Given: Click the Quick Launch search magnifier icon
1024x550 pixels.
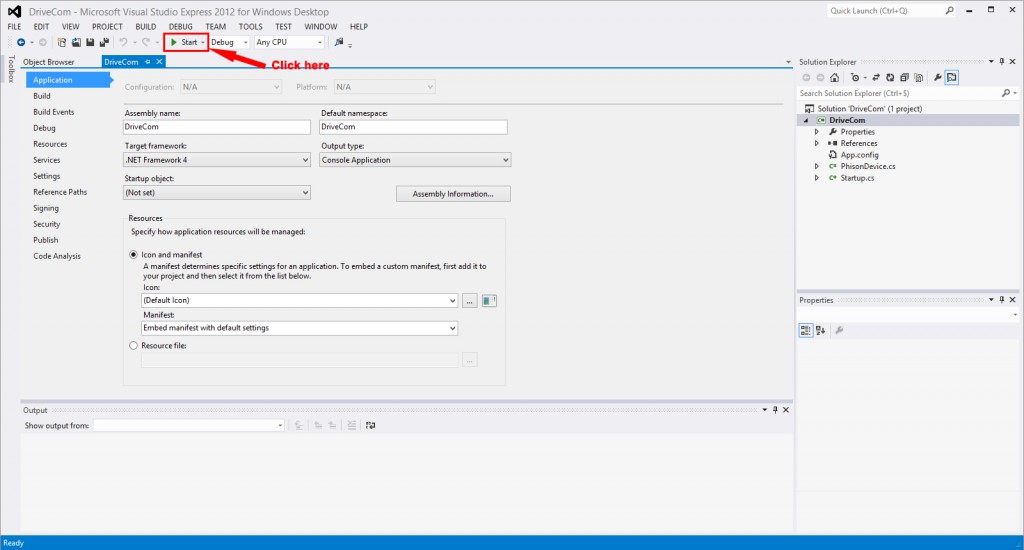Looking at the screenshot, I should point(950,10).
